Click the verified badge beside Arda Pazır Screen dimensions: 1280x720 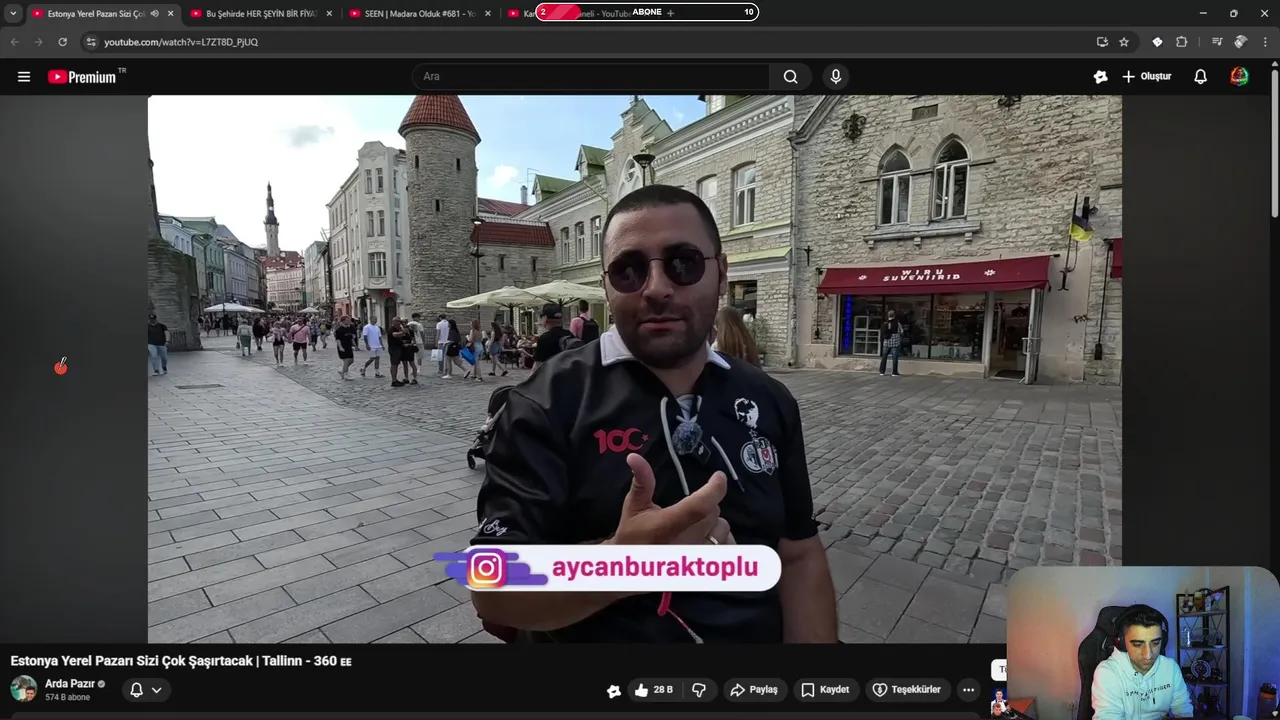(x=101, y=685)
